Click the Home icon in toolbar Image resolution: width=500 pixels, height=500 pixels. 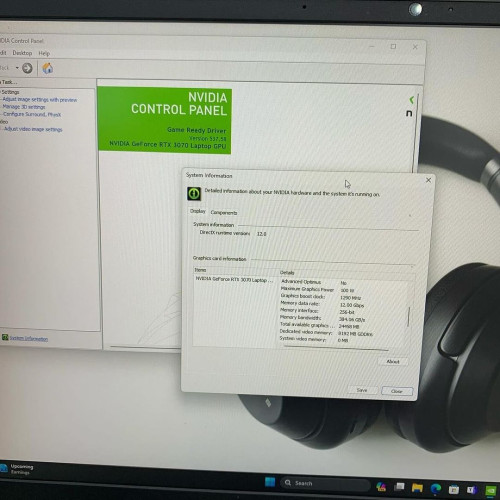pos(48,68)
